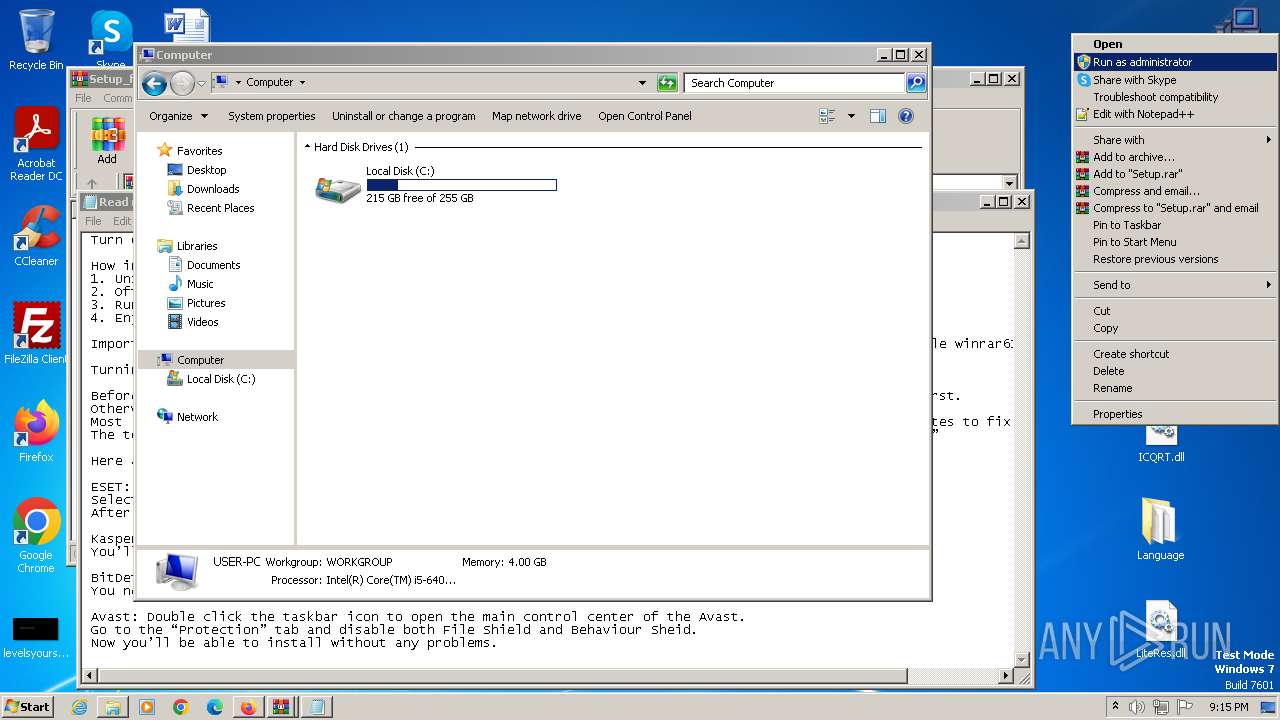Open Windows Explorer taskbar button
The image size is (1280, 720).
[x=113, y=707]
